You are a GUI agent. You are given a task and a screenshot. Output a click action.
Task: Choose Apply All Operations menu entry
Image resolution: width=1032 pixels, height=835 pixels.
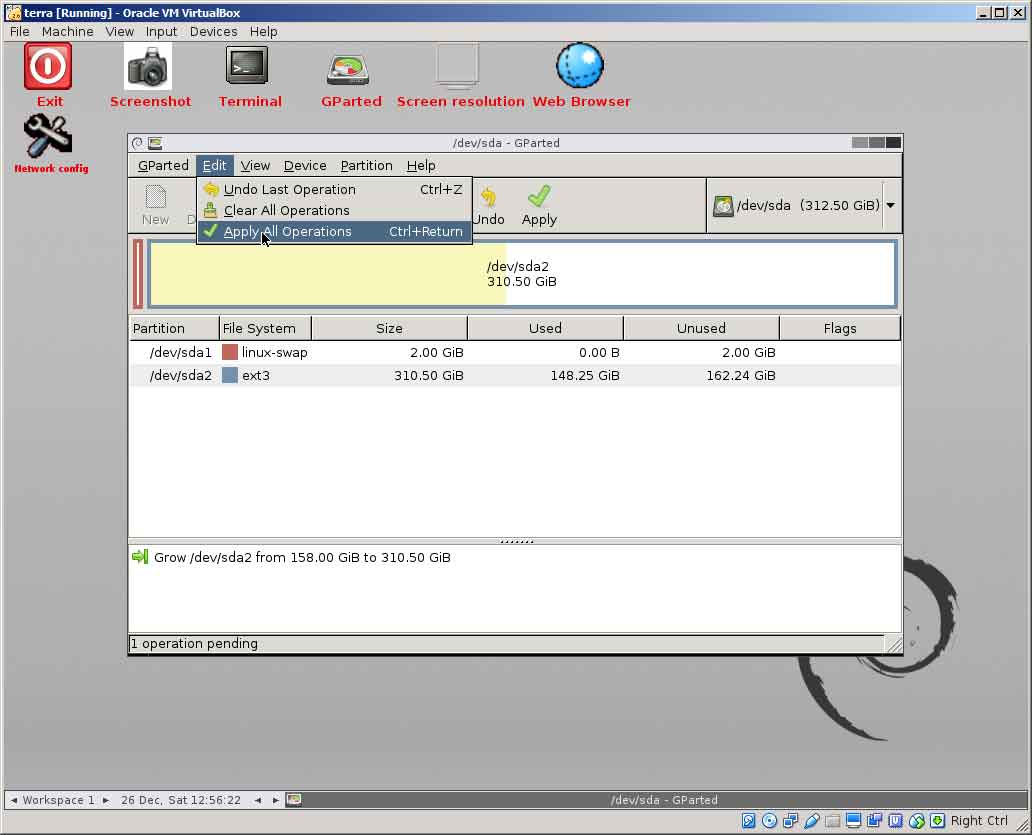click(x=334, y=232)
